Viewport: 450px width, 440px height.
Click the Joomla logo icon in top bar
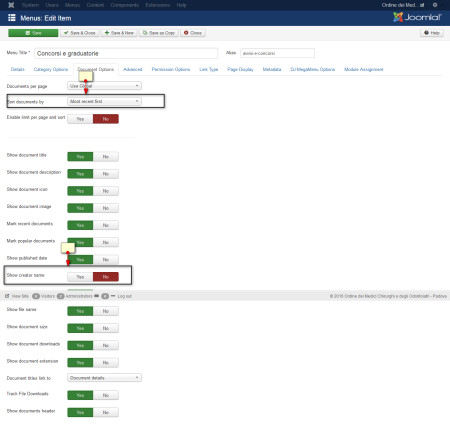click(11, 5)
